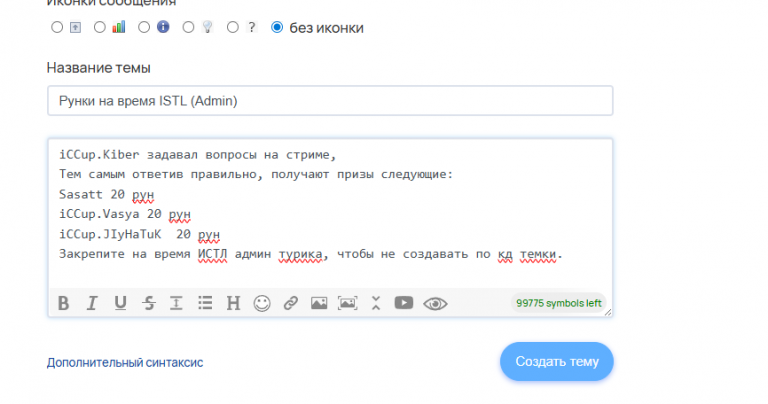Open the smiley emoji picker
Screen dimensions: 768x404
click(262, 303)
